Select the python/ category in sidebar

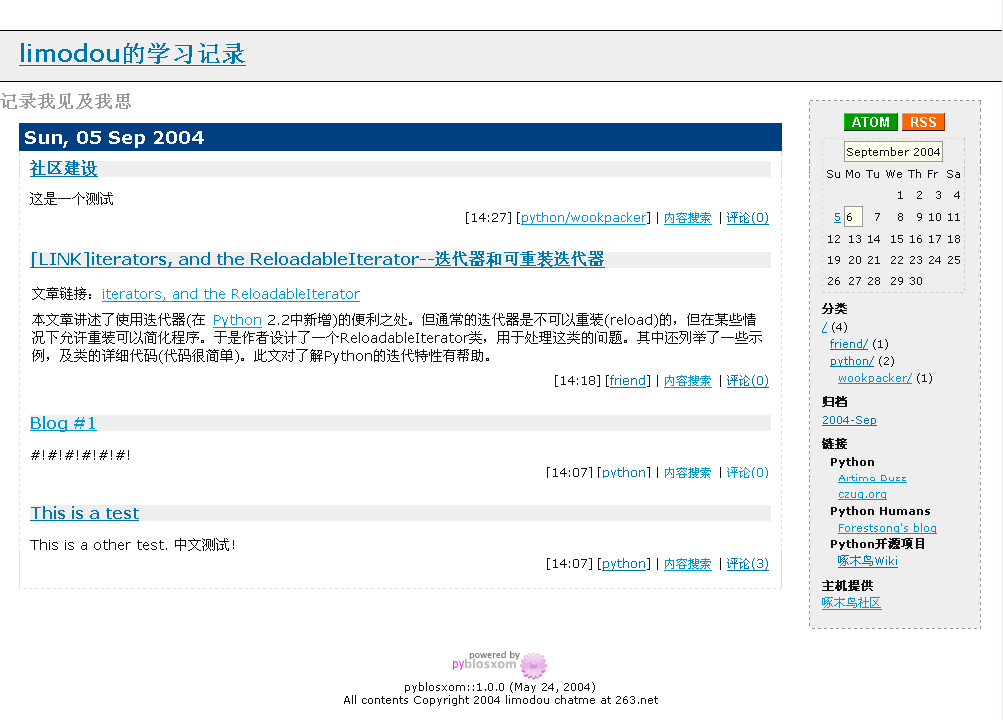click(x=851, y=361)
